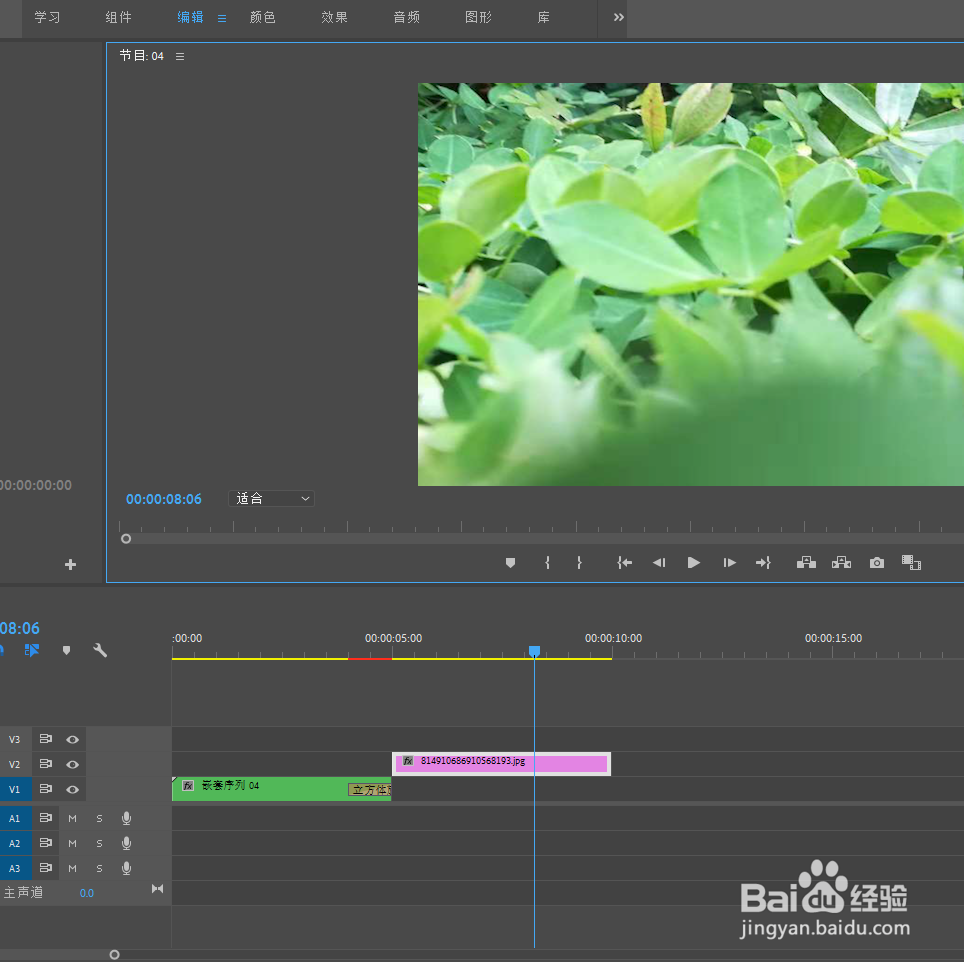This screenshot has height=962, width=964.
Task: Switch to the 学习 workspace
Action: coord(47,17)
